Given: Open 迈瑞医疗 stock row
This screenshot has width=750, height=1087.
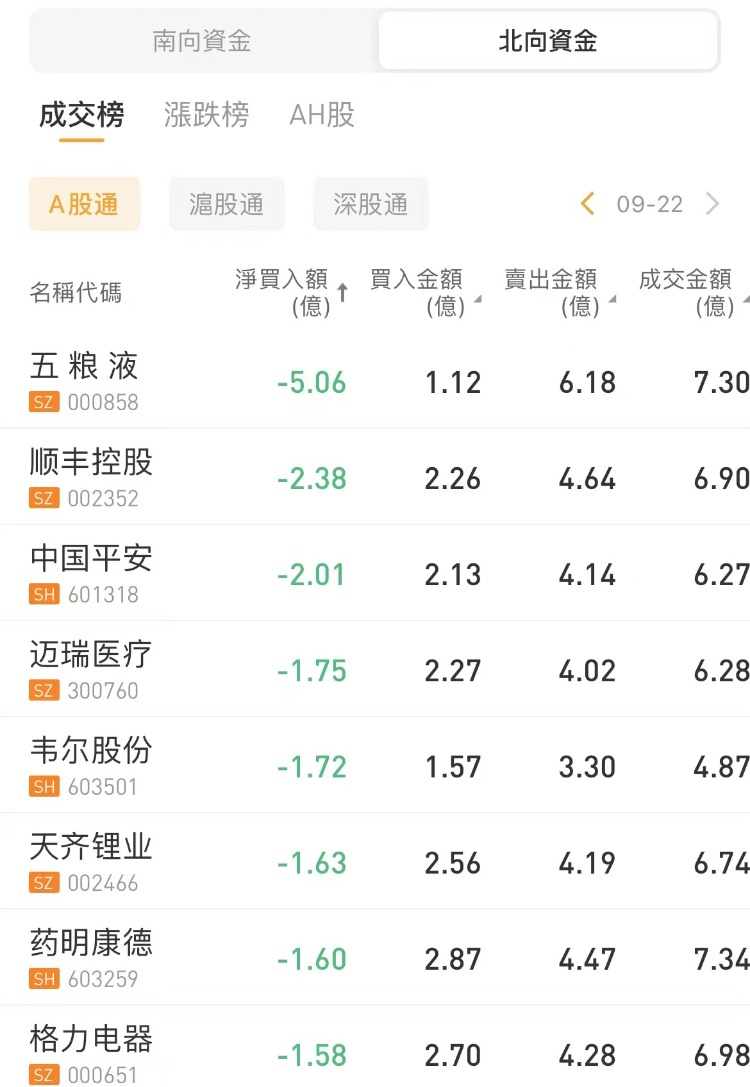Looking at the screenshot, I should point(92,655).
